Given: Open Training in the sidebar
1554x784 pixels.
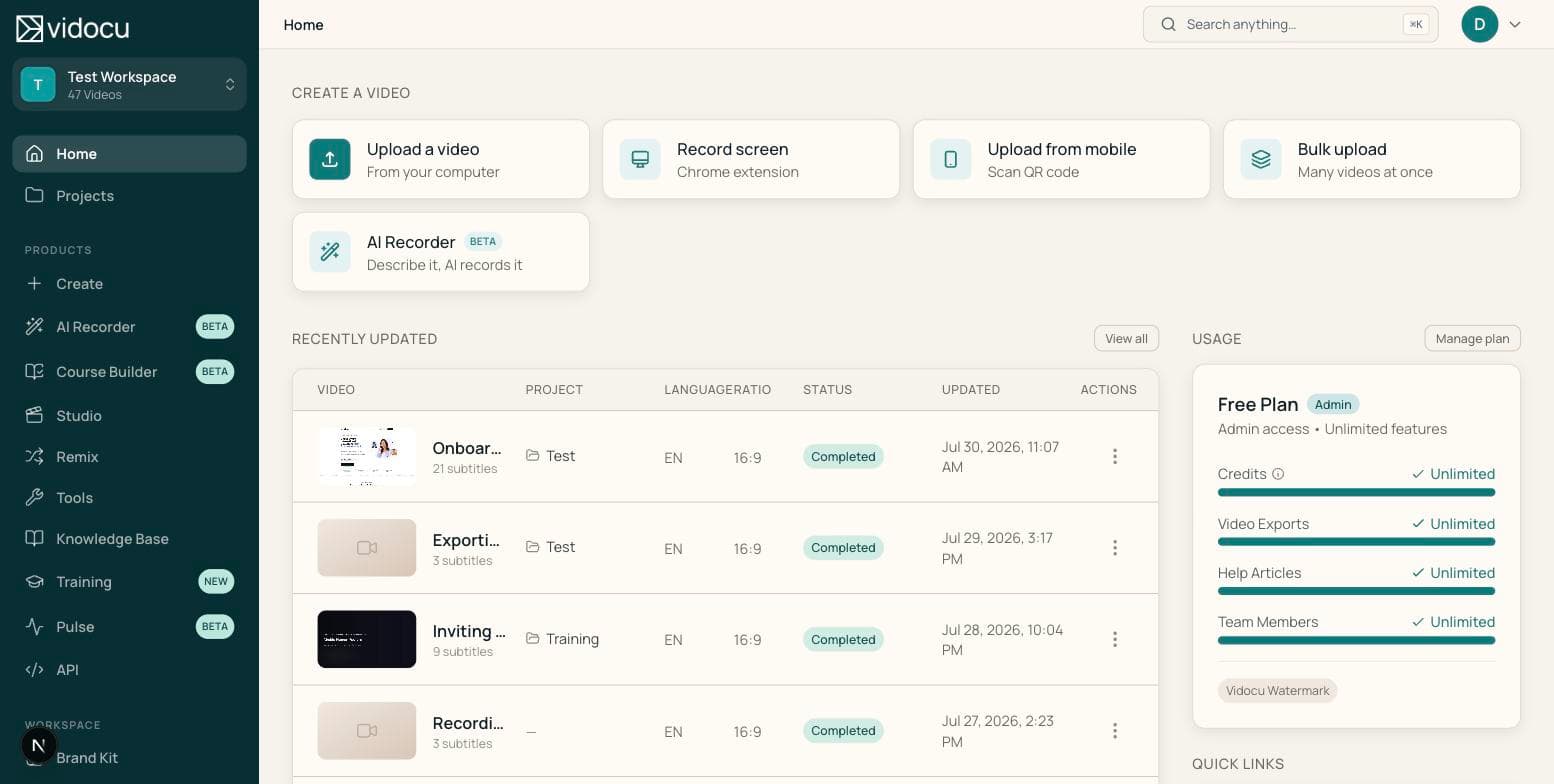Looking at the screenshot, I should point(130,582).
